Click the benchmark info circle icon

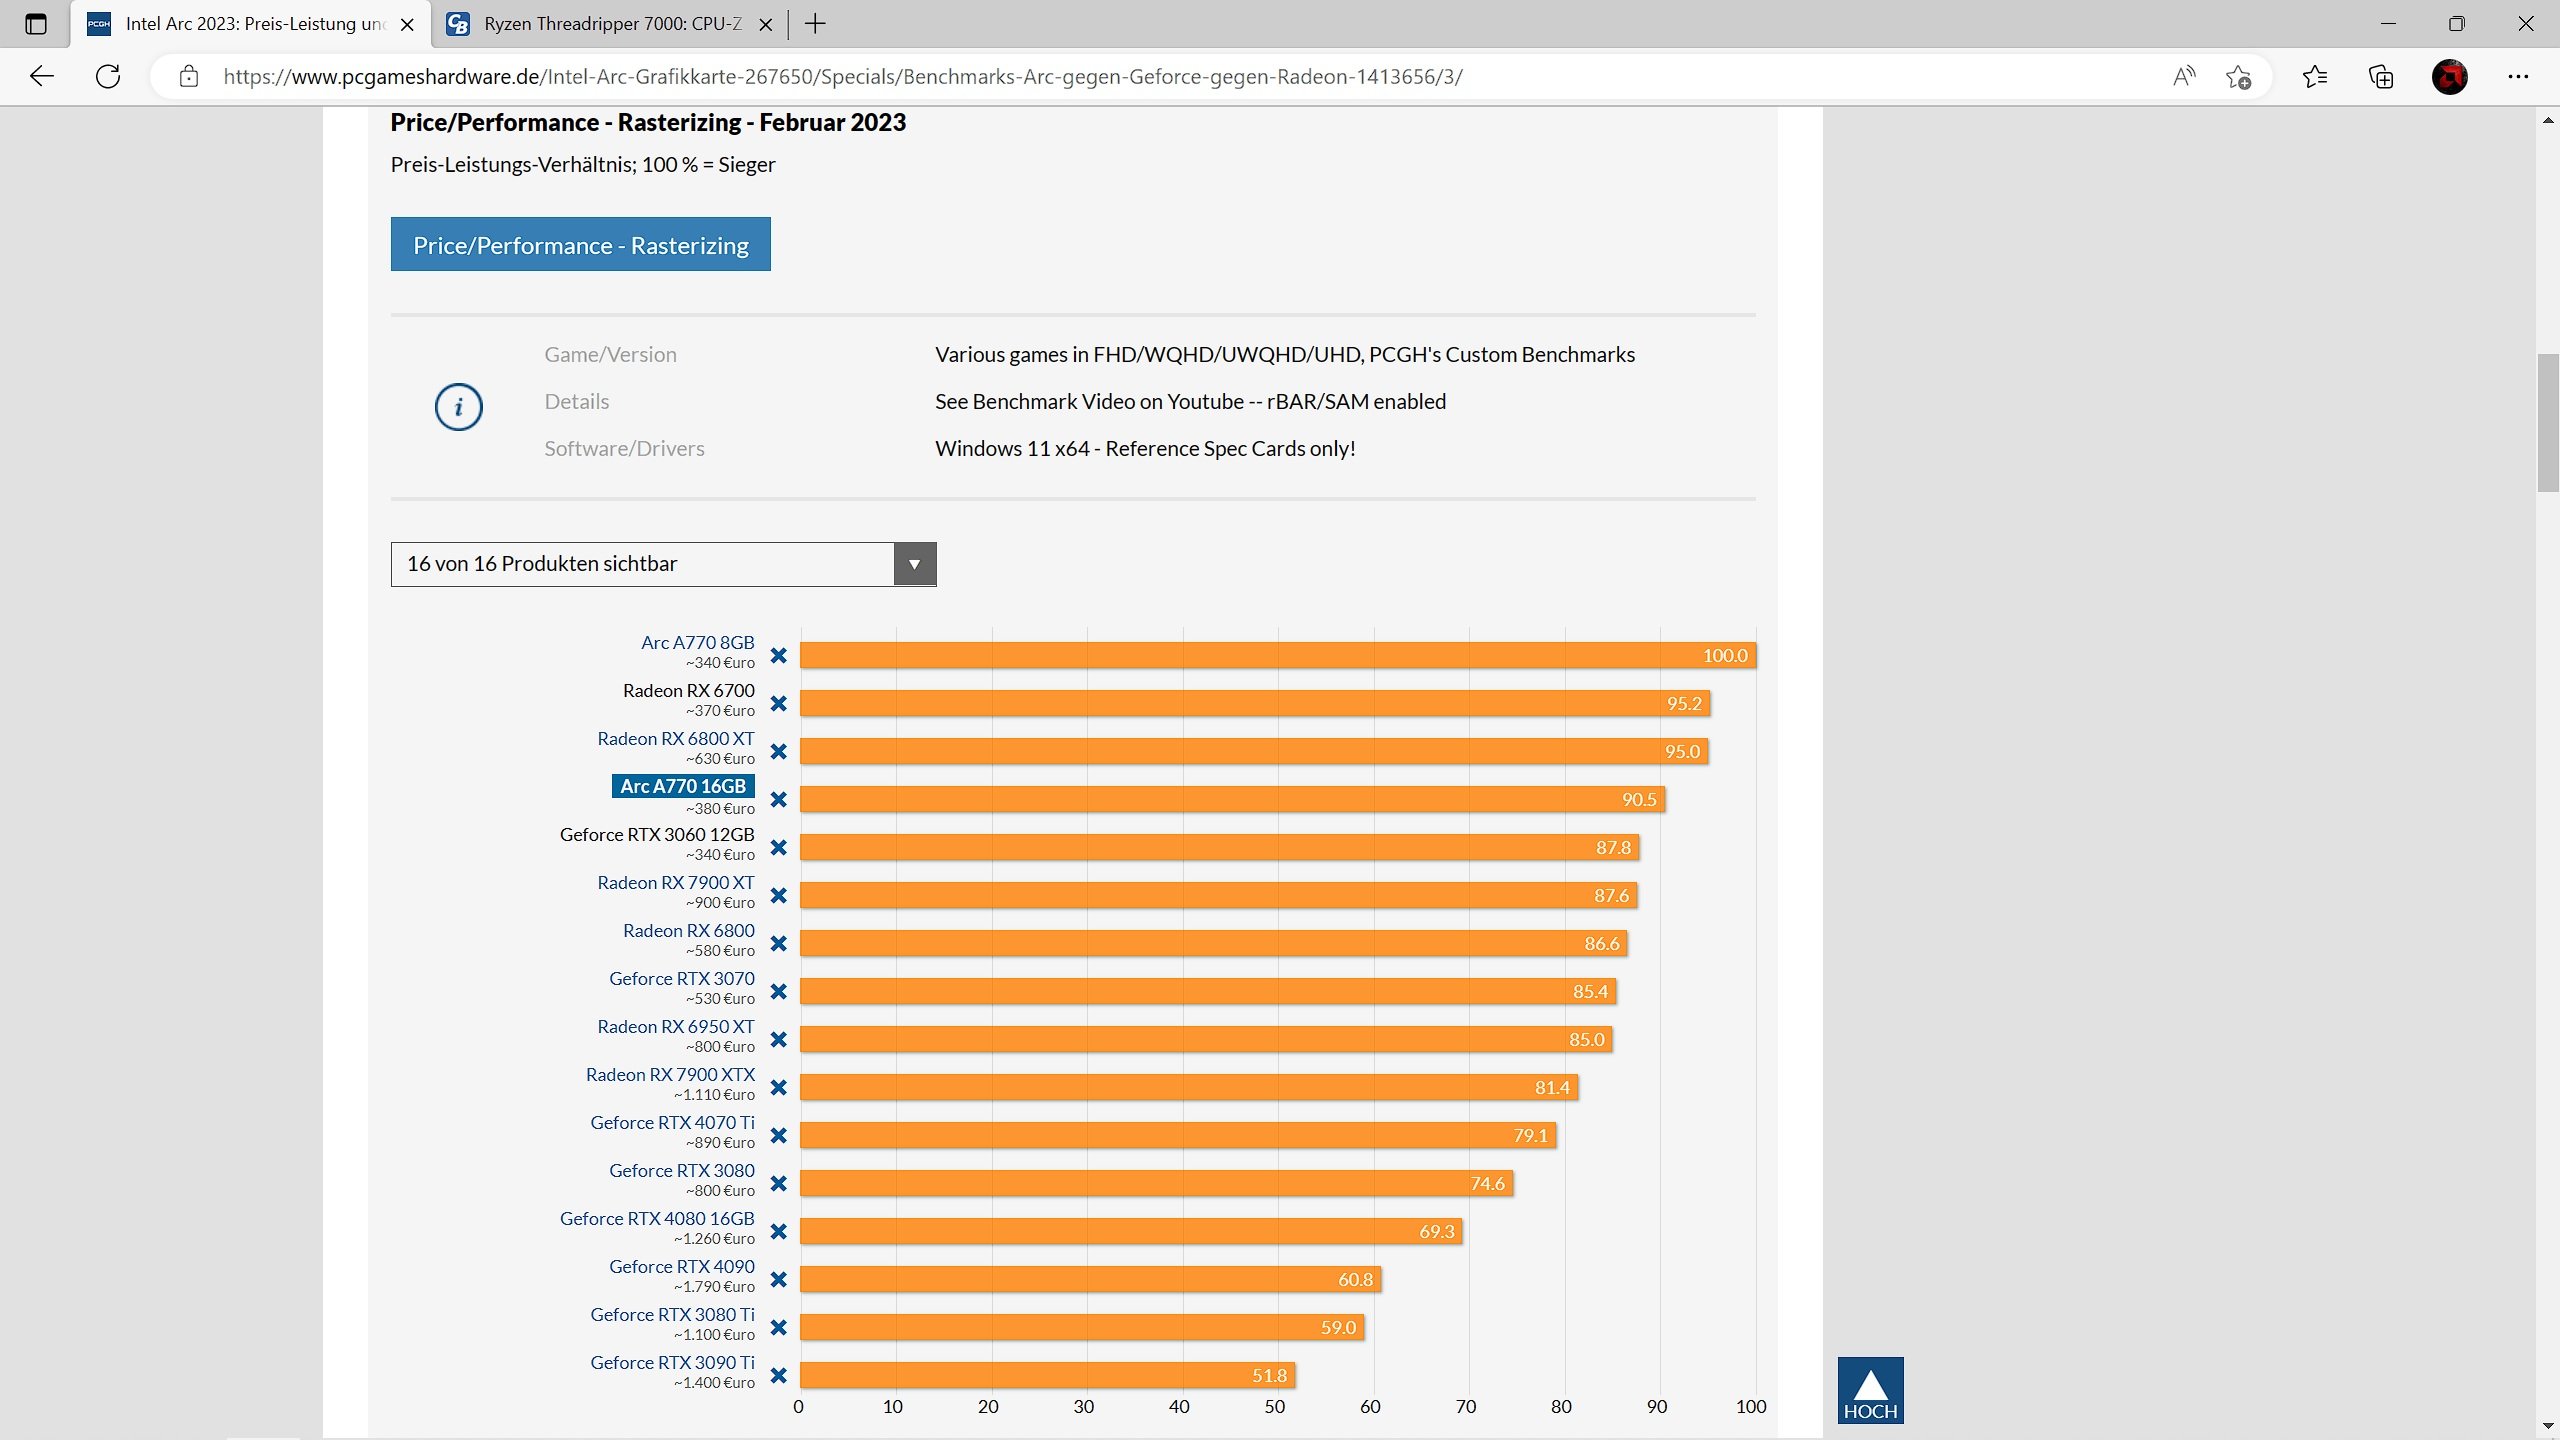(458, 407)
